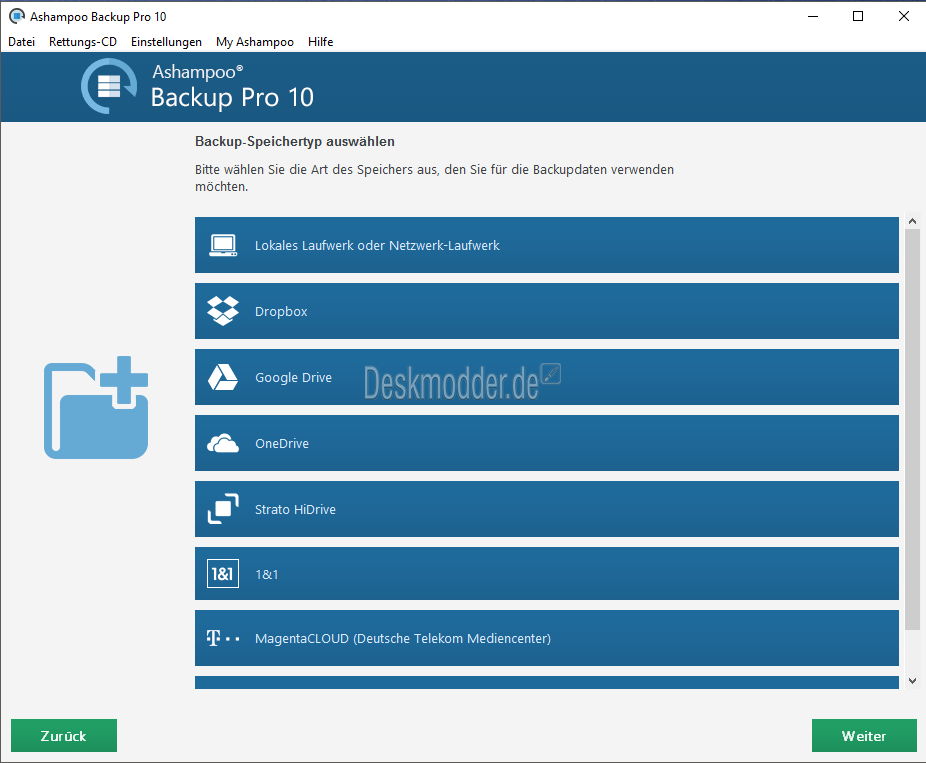Choose Dropbox as backup storage
This screenshot has width=926, height=763.
(546, 311)
